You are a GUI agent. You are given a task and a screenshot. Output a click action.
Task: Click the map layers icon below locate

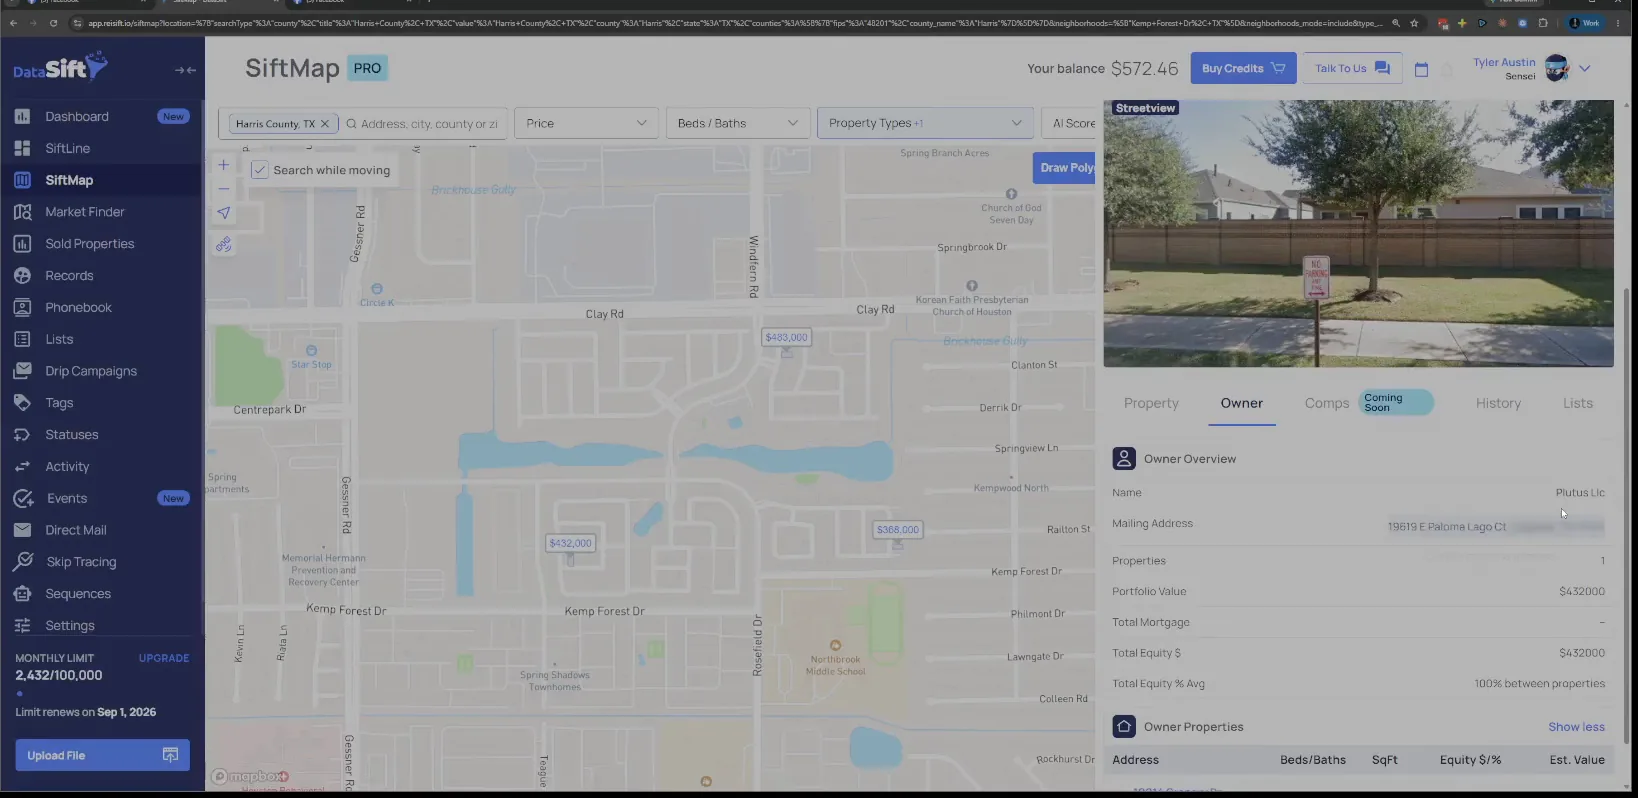(x=224, y=245)
